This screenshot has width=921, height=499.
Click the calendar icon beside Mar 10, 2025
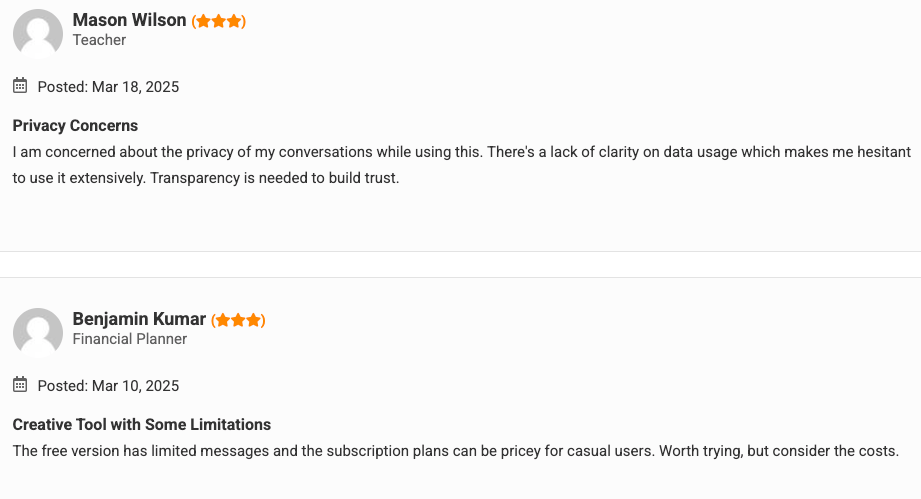coord(20,385)
